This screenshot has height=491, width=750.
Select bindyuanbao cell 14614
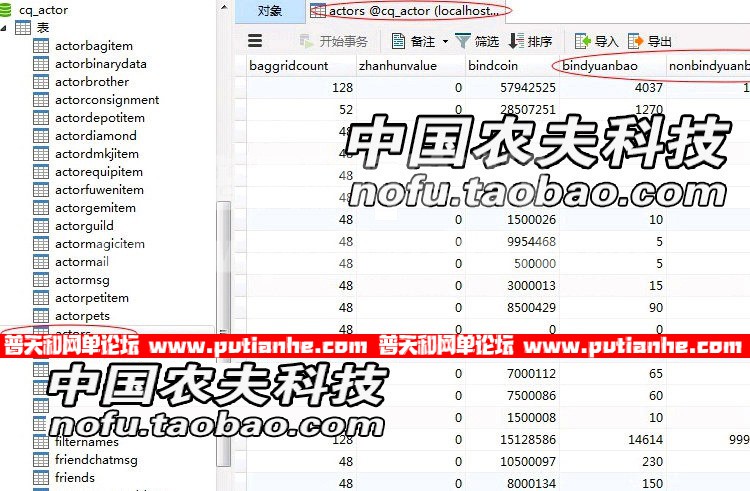(x=613, y=440)
